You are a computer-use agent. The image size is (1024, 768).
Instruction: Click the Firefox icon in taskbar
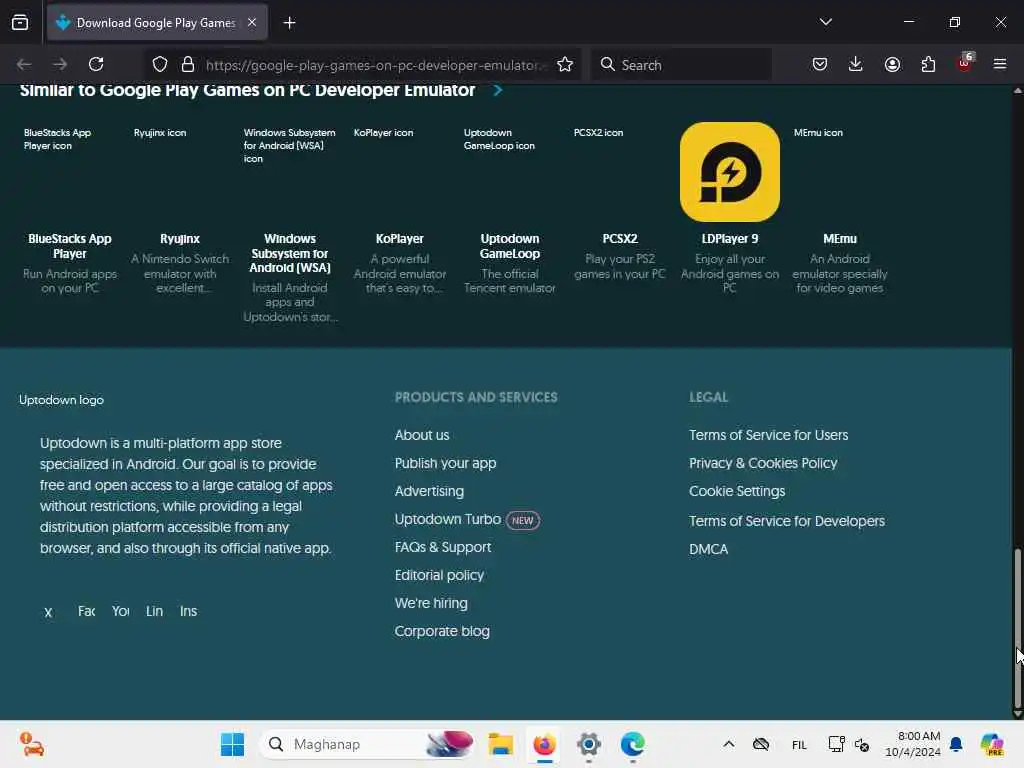tap(545, 744)
